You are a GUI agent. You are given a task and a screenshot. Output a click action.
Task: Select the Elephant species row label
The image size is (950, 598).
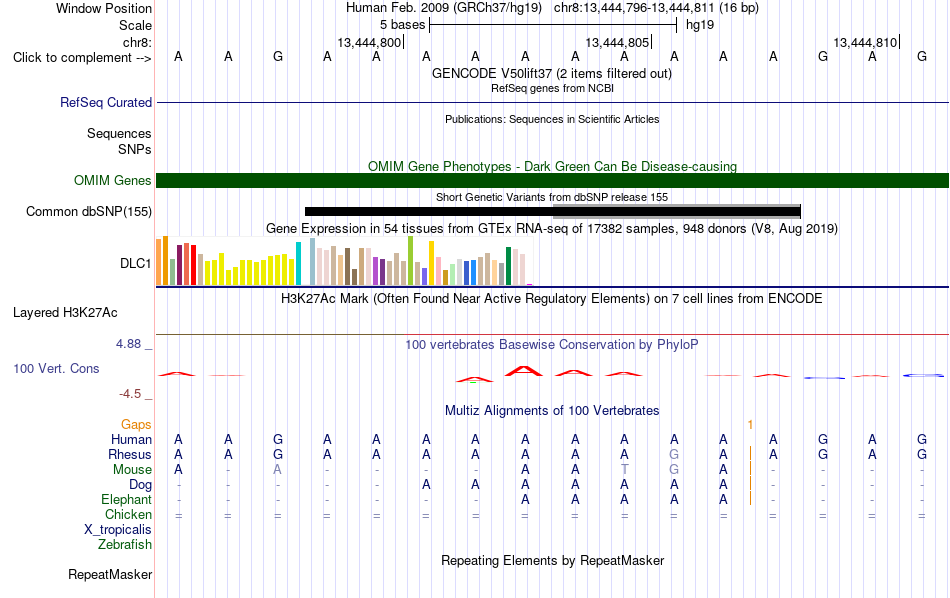(x=127, y=500)
